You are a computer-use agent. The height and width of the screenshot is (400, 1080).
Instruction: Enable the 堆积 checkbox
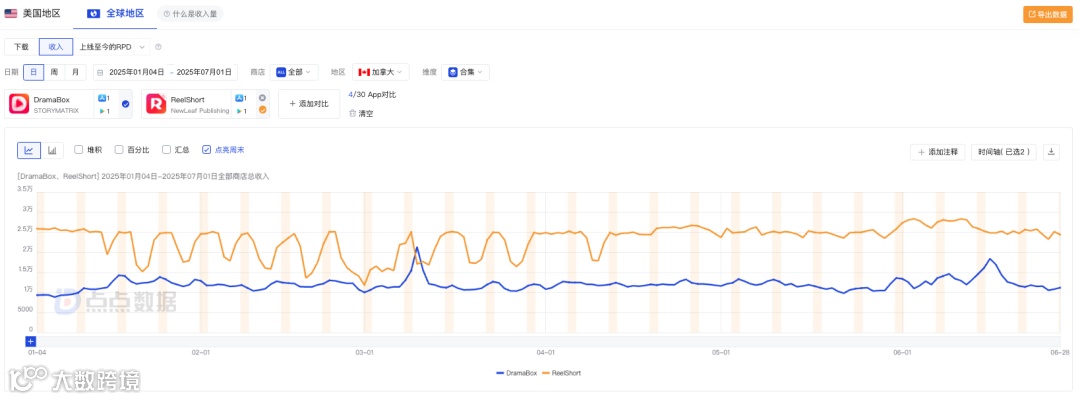pyautogui.click(x=79, y=150)
